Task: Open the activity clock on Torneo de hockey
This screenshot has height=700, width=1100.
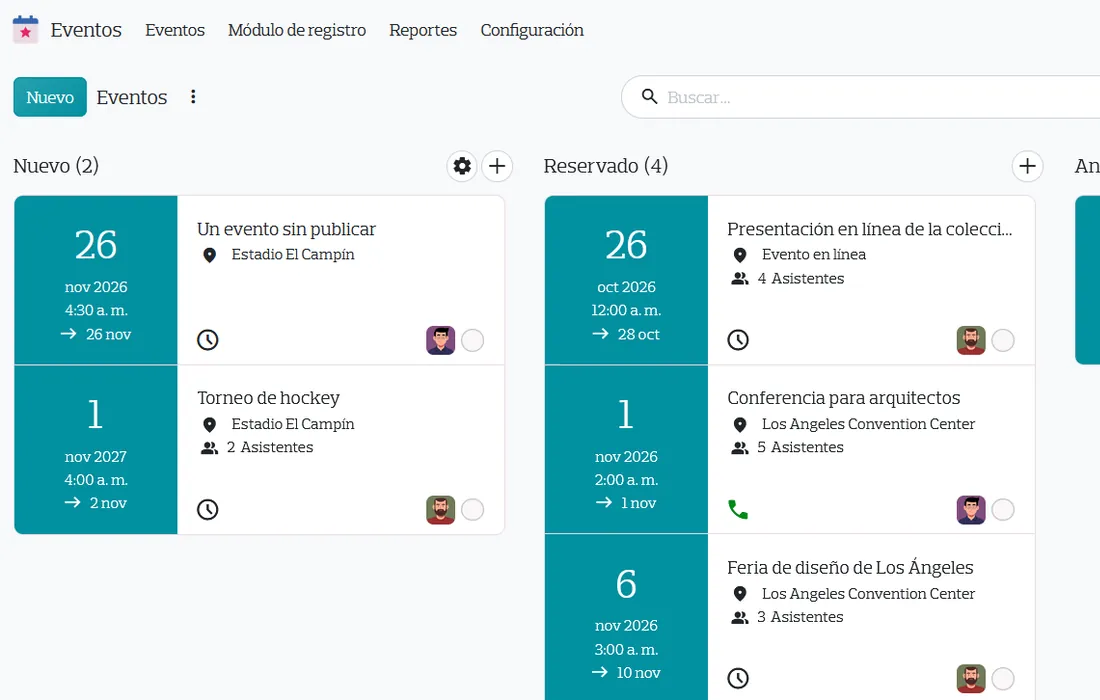Action: (208, 509)
